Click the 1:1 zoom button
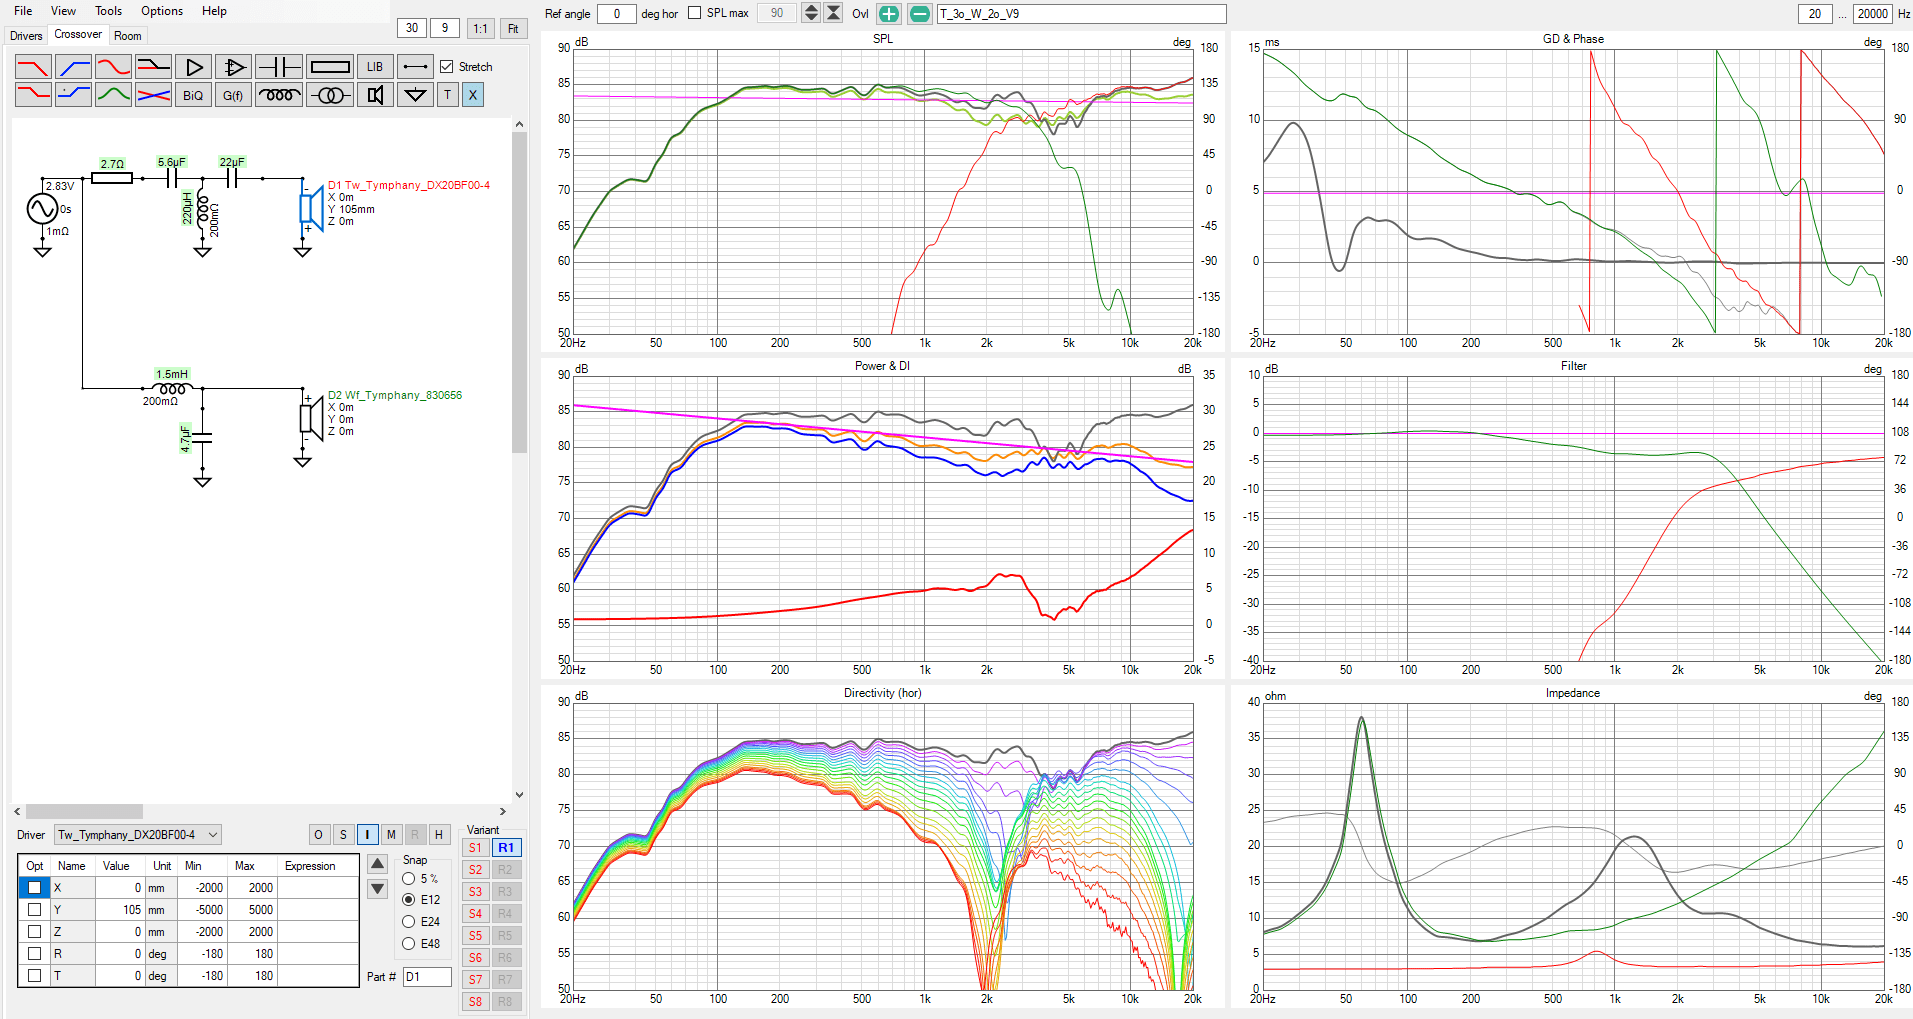This screenshot has width=1913, height=1019. [480, 28]
